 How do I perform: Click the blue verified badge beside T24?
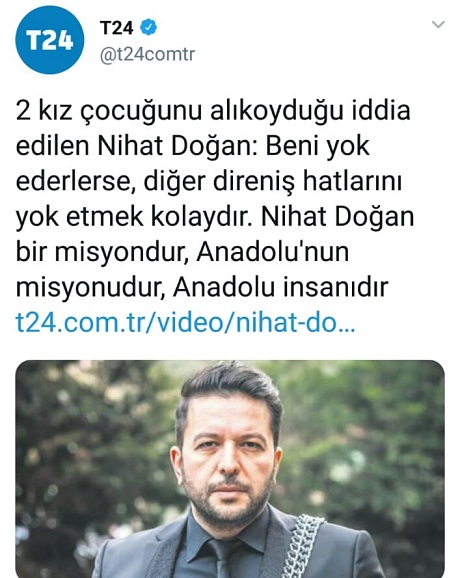click(149, 27)
